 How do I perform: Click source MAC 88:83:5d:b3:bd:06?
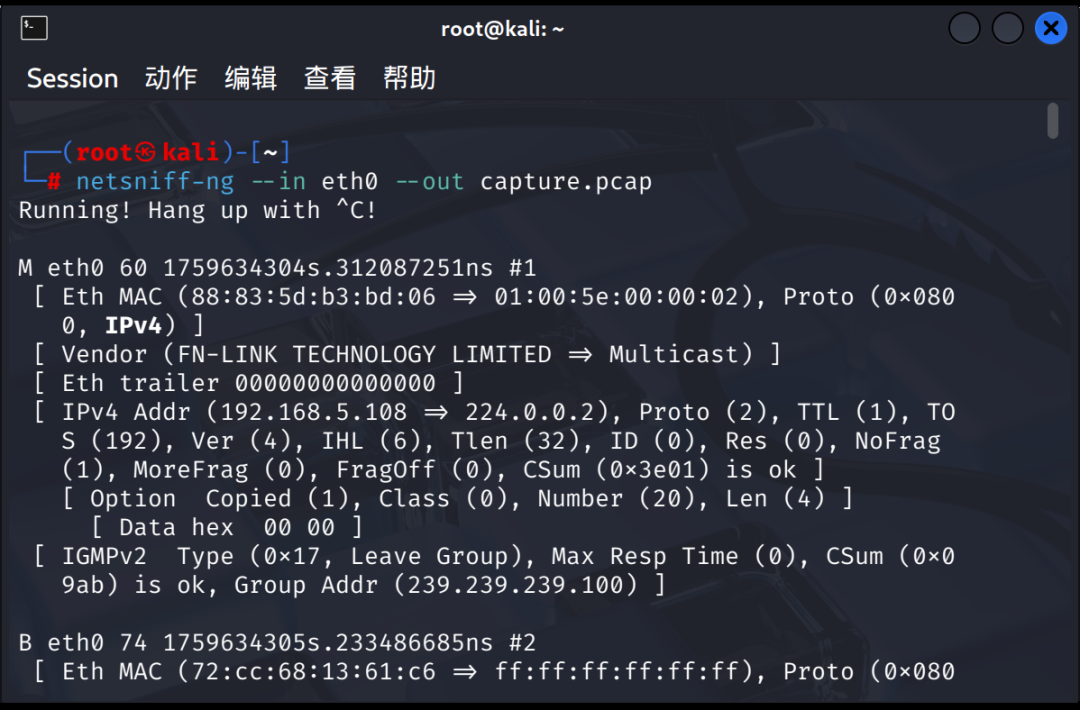[313, 297]
